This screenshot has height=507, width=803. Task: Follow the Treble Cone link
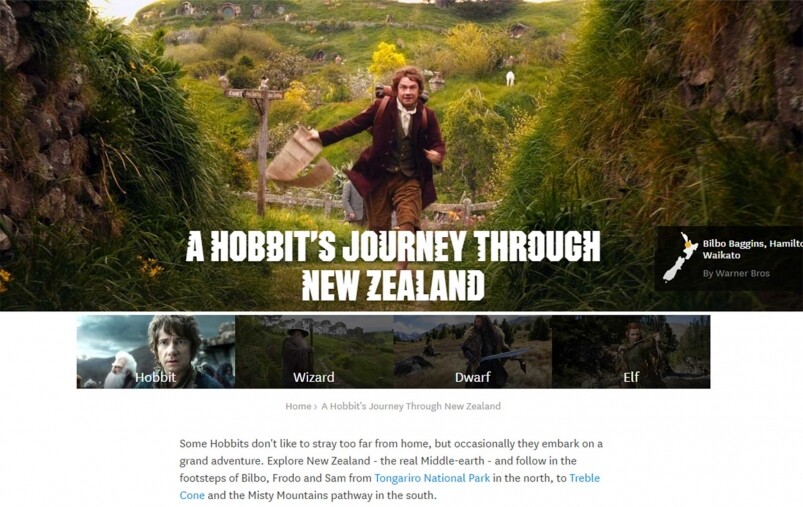(389, 487)
